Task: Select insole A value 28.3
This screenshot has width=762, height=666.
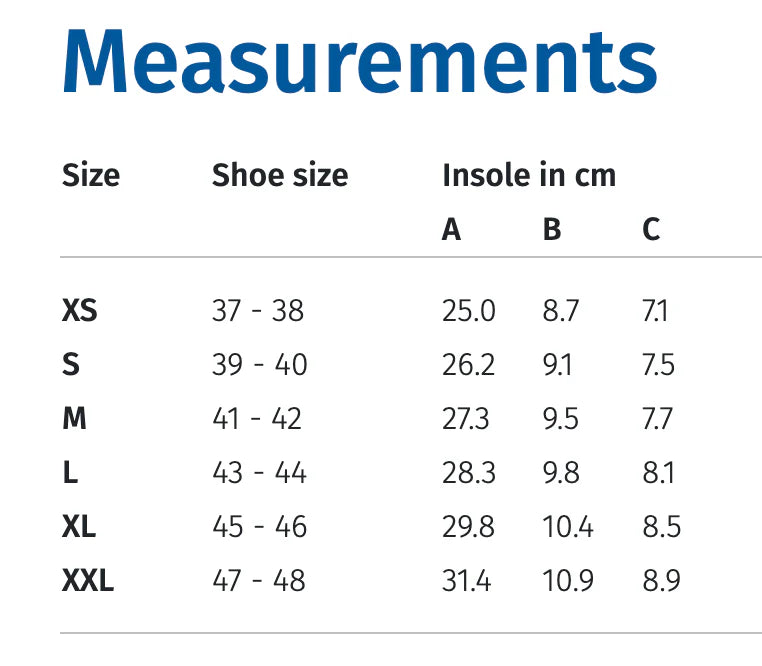Action: tap(468, 472)
